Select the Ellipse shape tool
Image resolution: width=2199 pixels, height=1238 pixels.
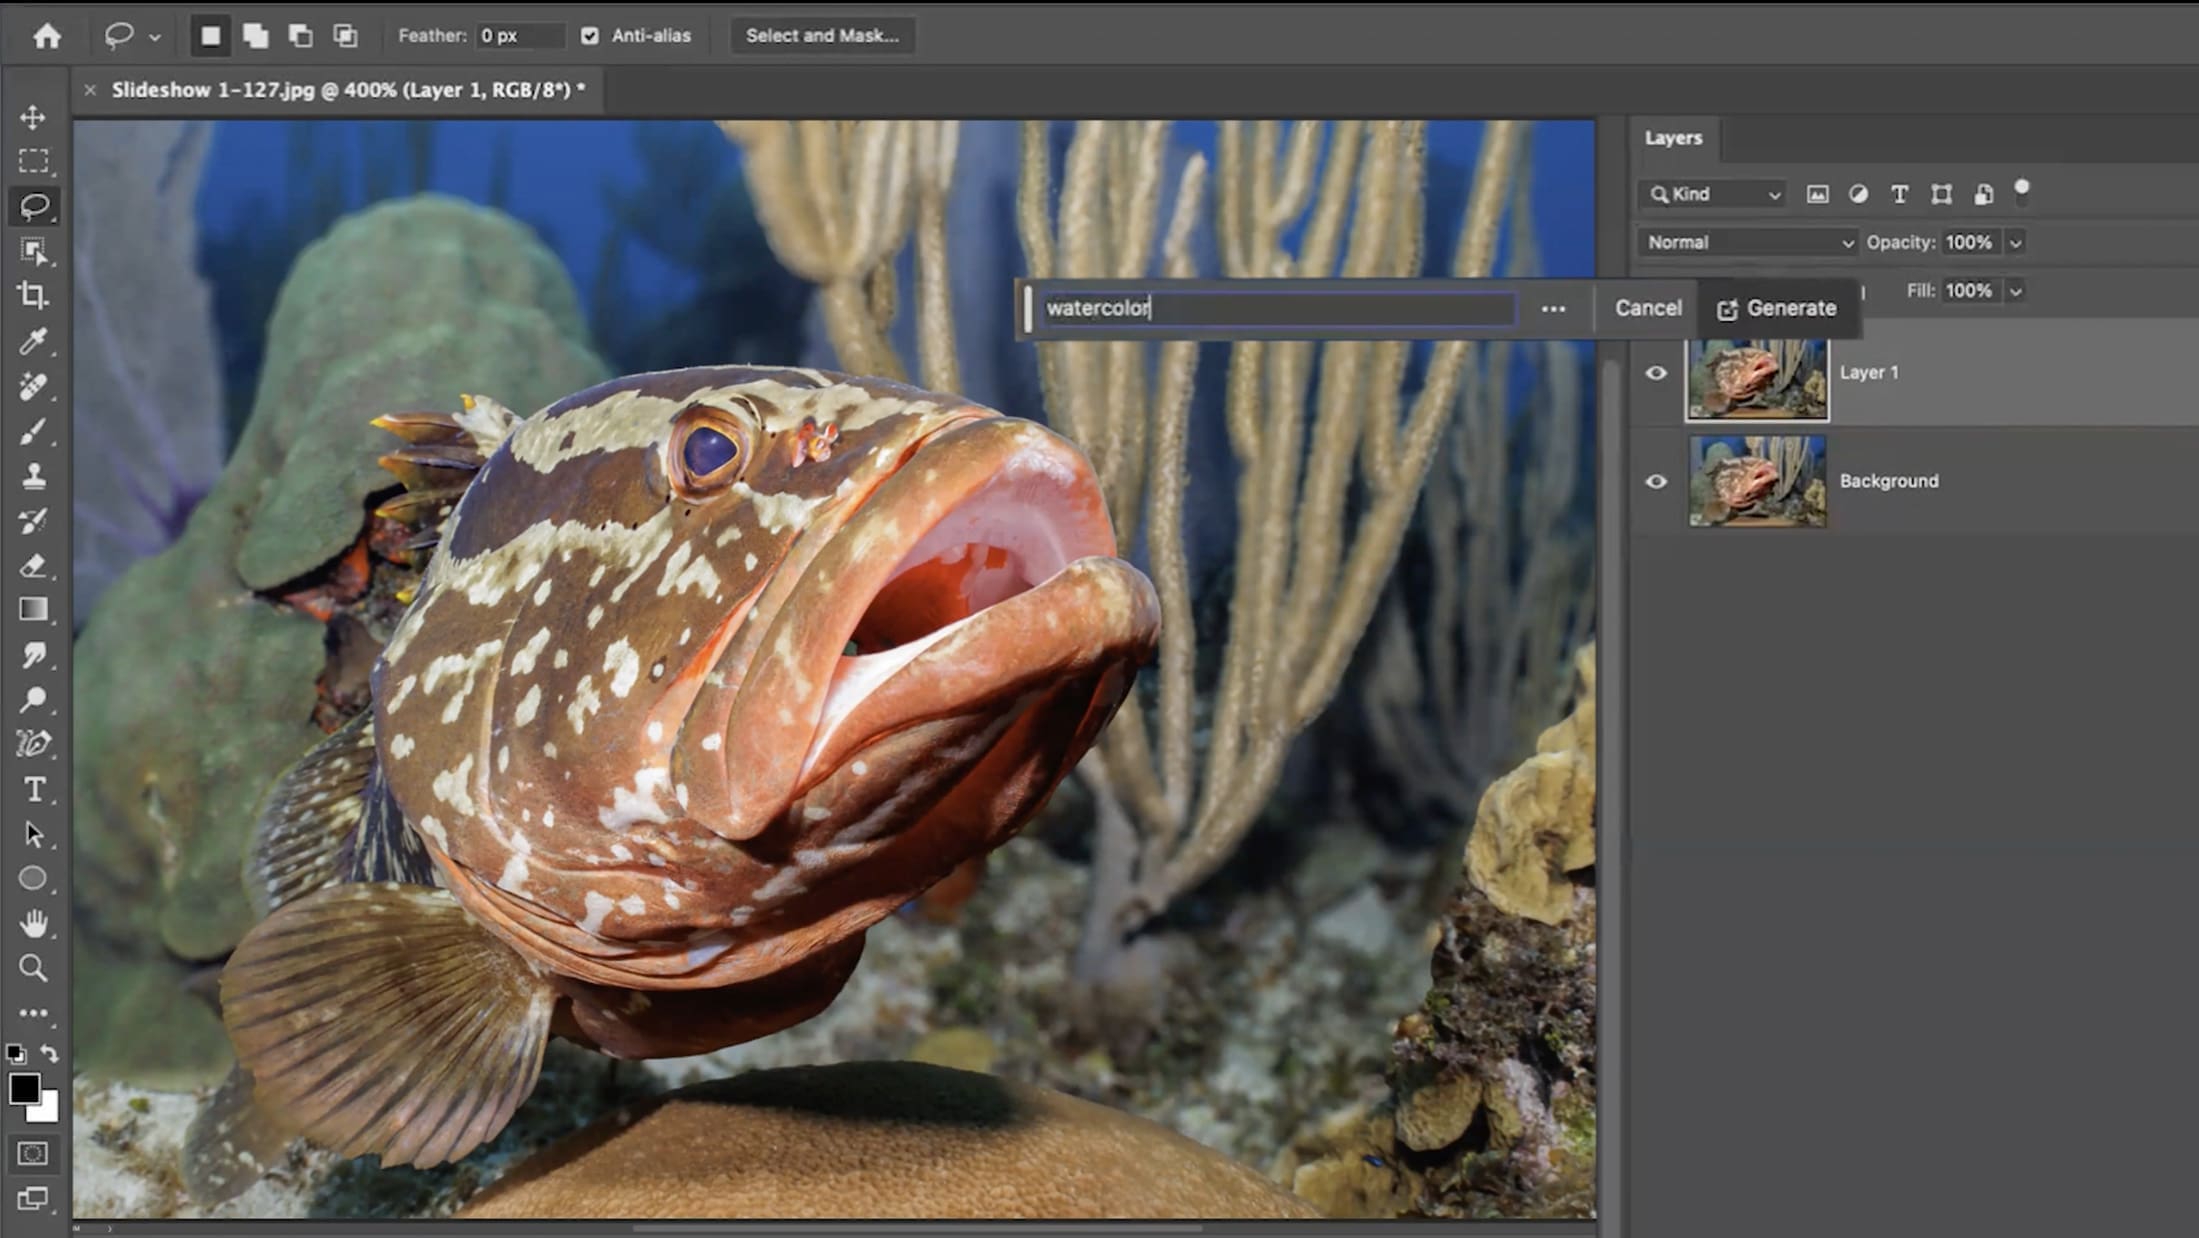point(33,878)
